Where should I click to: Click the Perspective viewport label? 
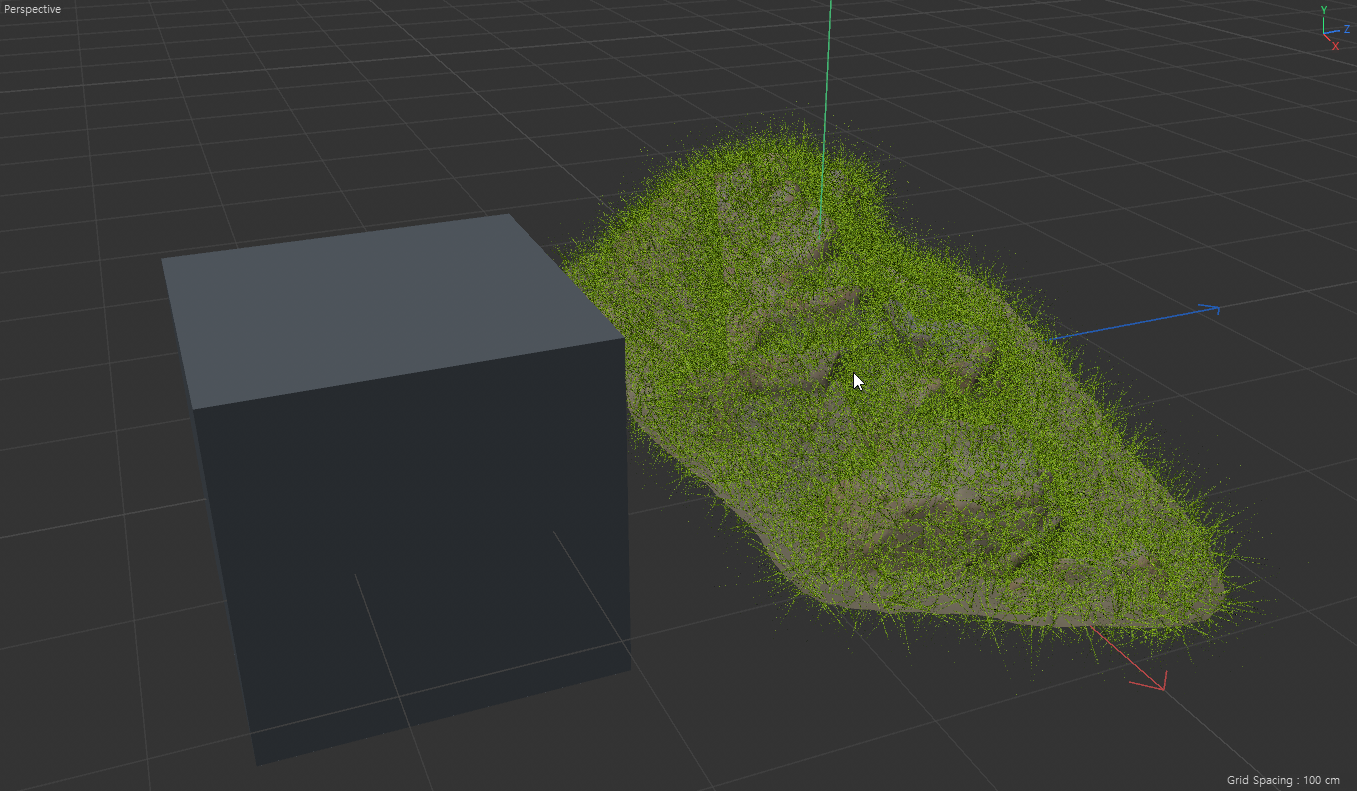pyautogui.click(x=32, y=10)
